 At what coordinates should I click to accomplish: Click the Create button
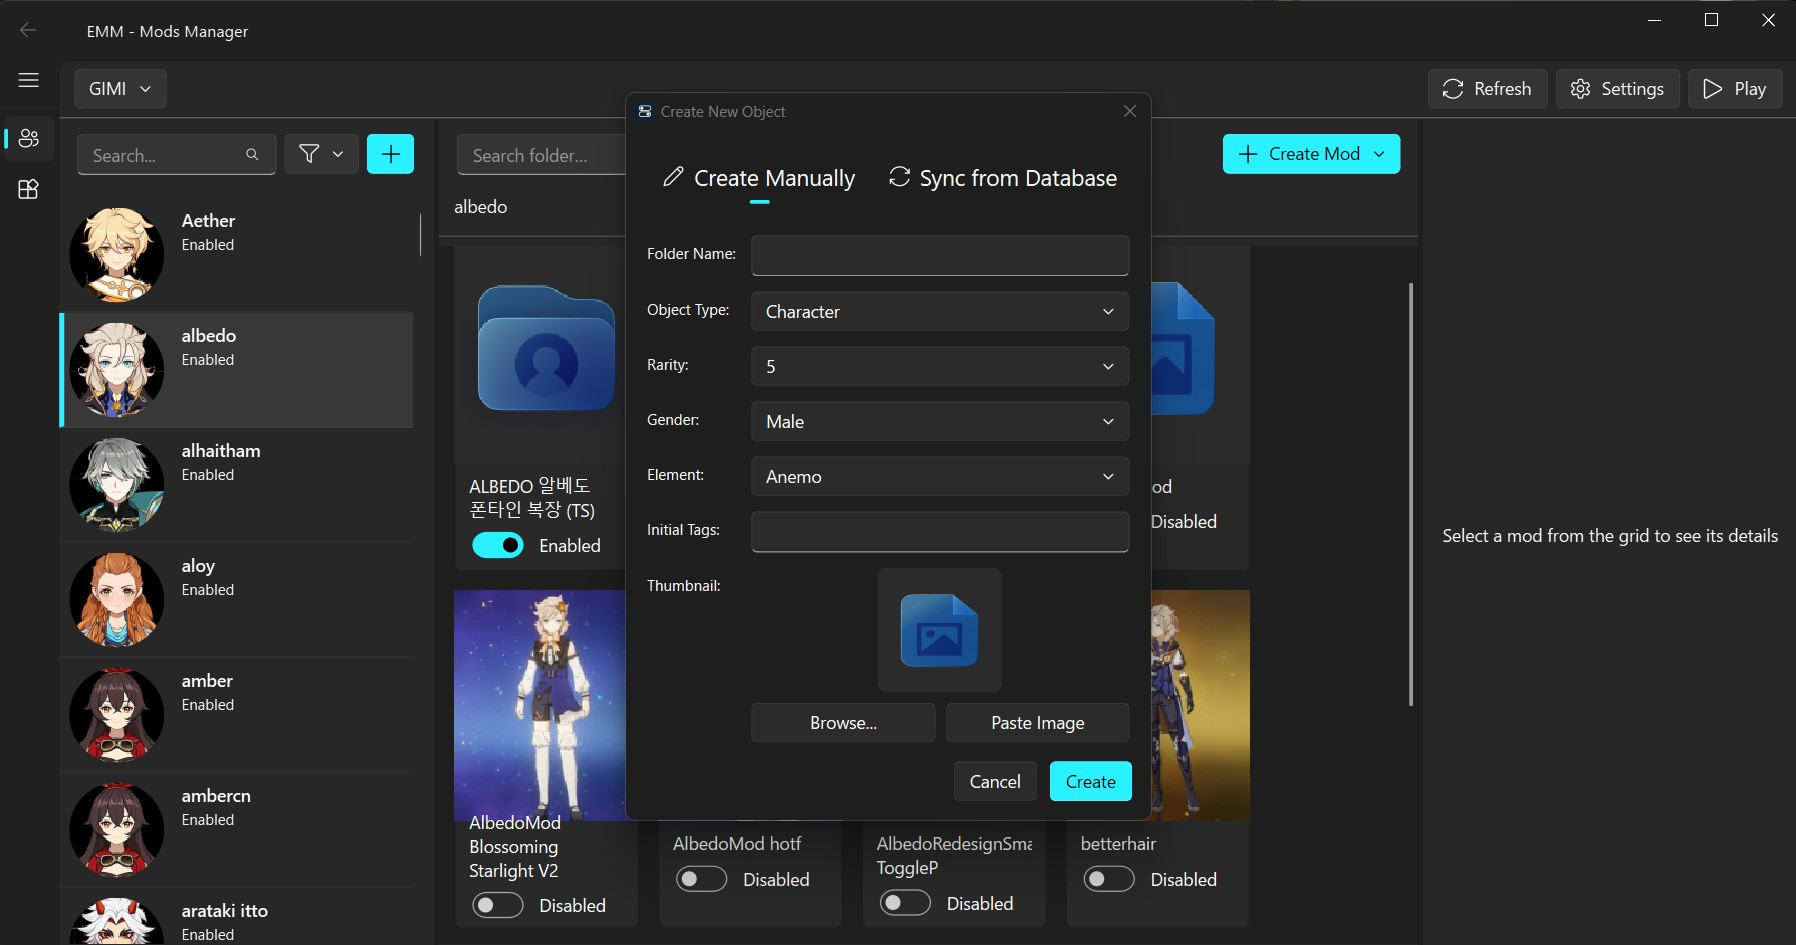1090,781
